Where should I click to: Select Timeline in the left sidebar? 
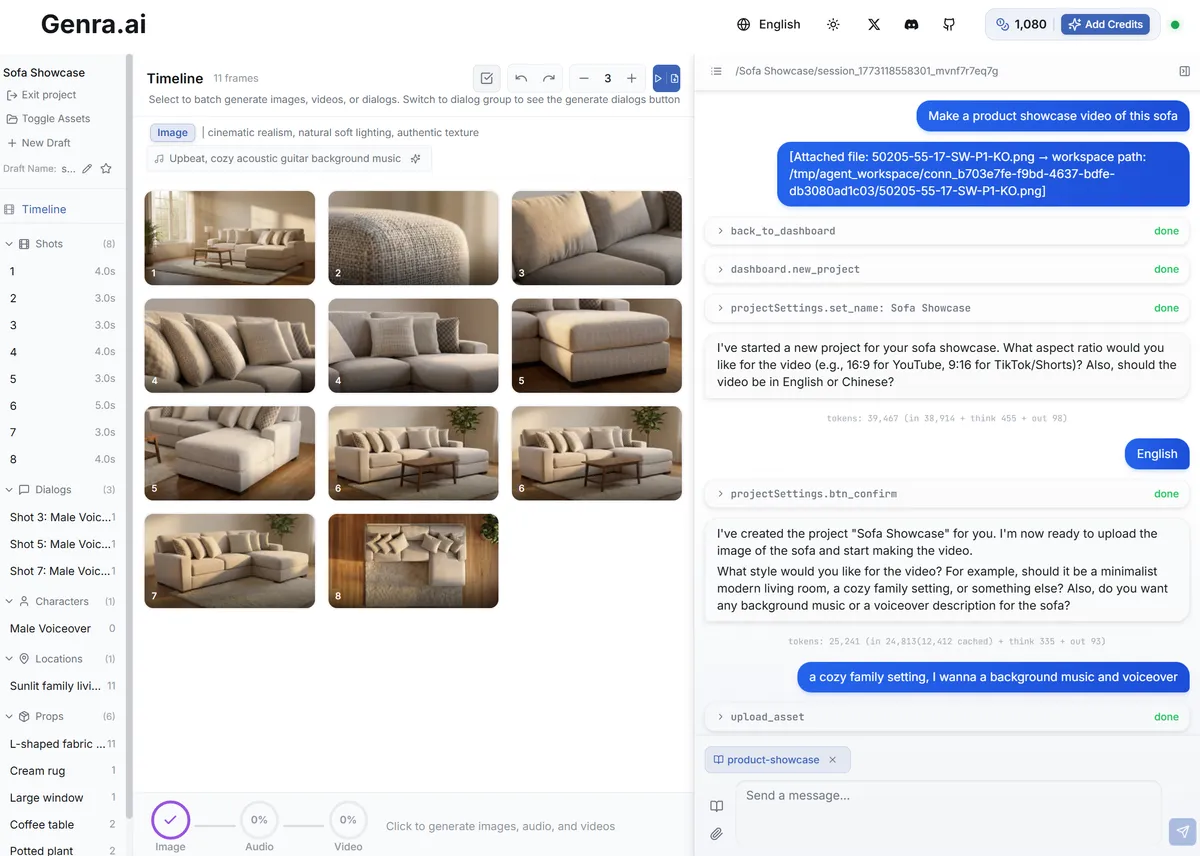[x=44, y=209]
